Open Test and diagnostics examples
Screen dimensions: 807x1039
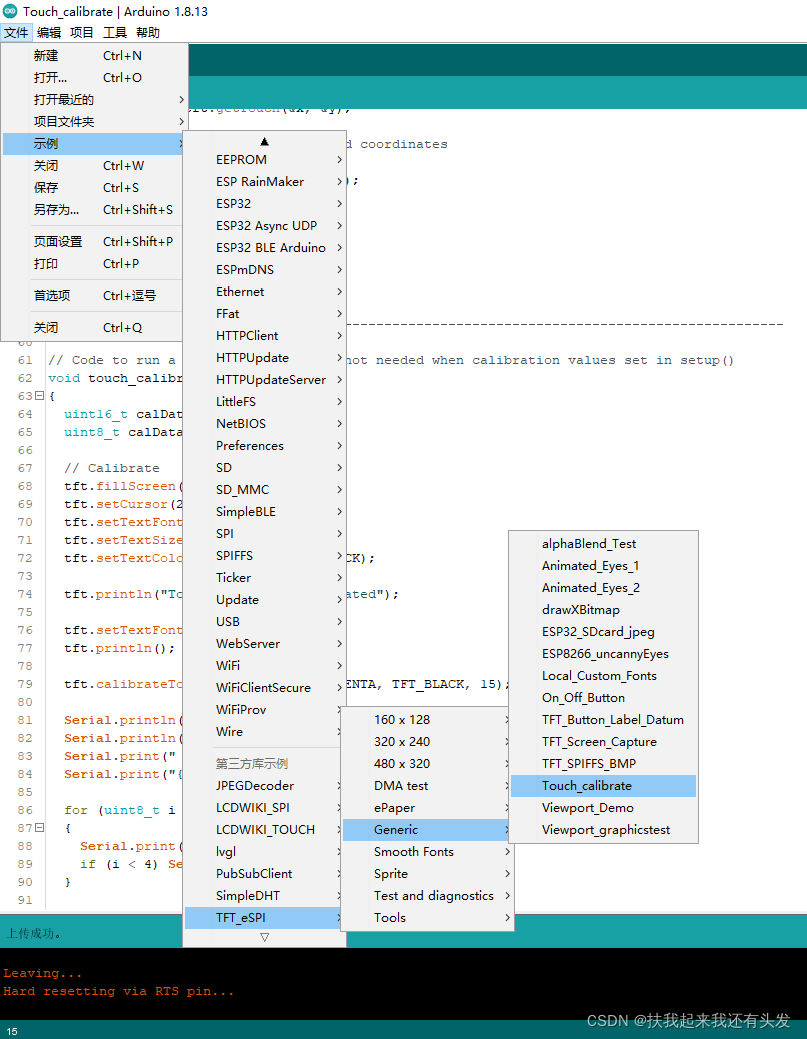point(427,895)
